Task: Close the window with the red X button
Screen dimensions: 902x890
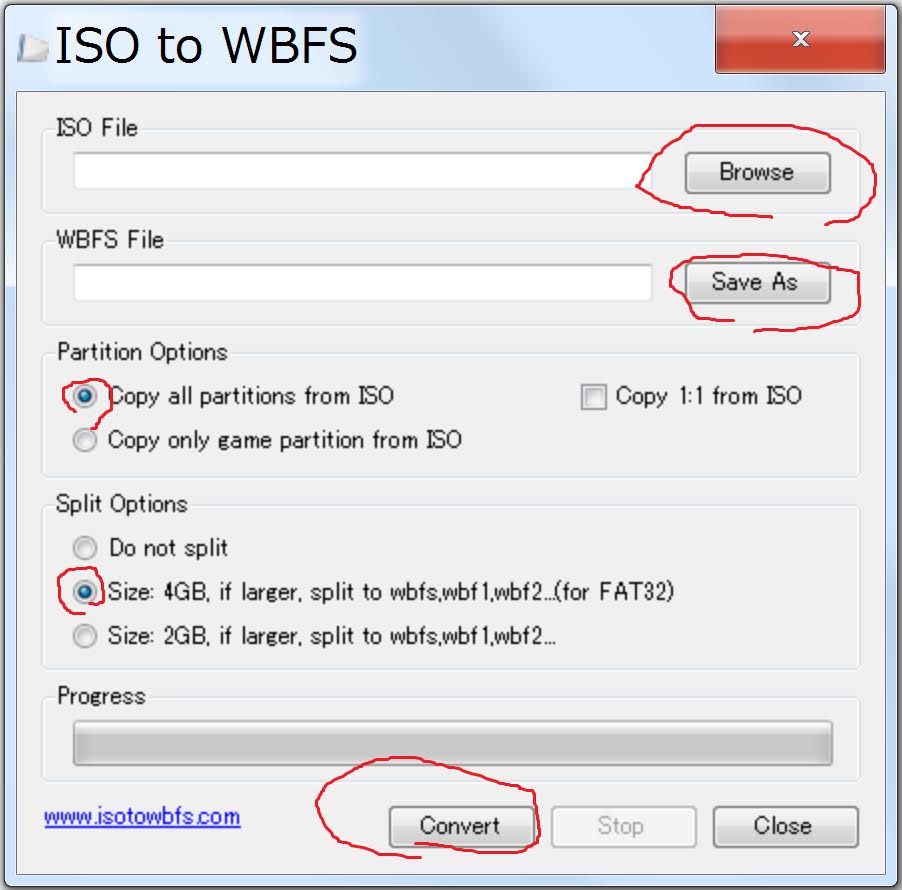Action: pos(800,39)
